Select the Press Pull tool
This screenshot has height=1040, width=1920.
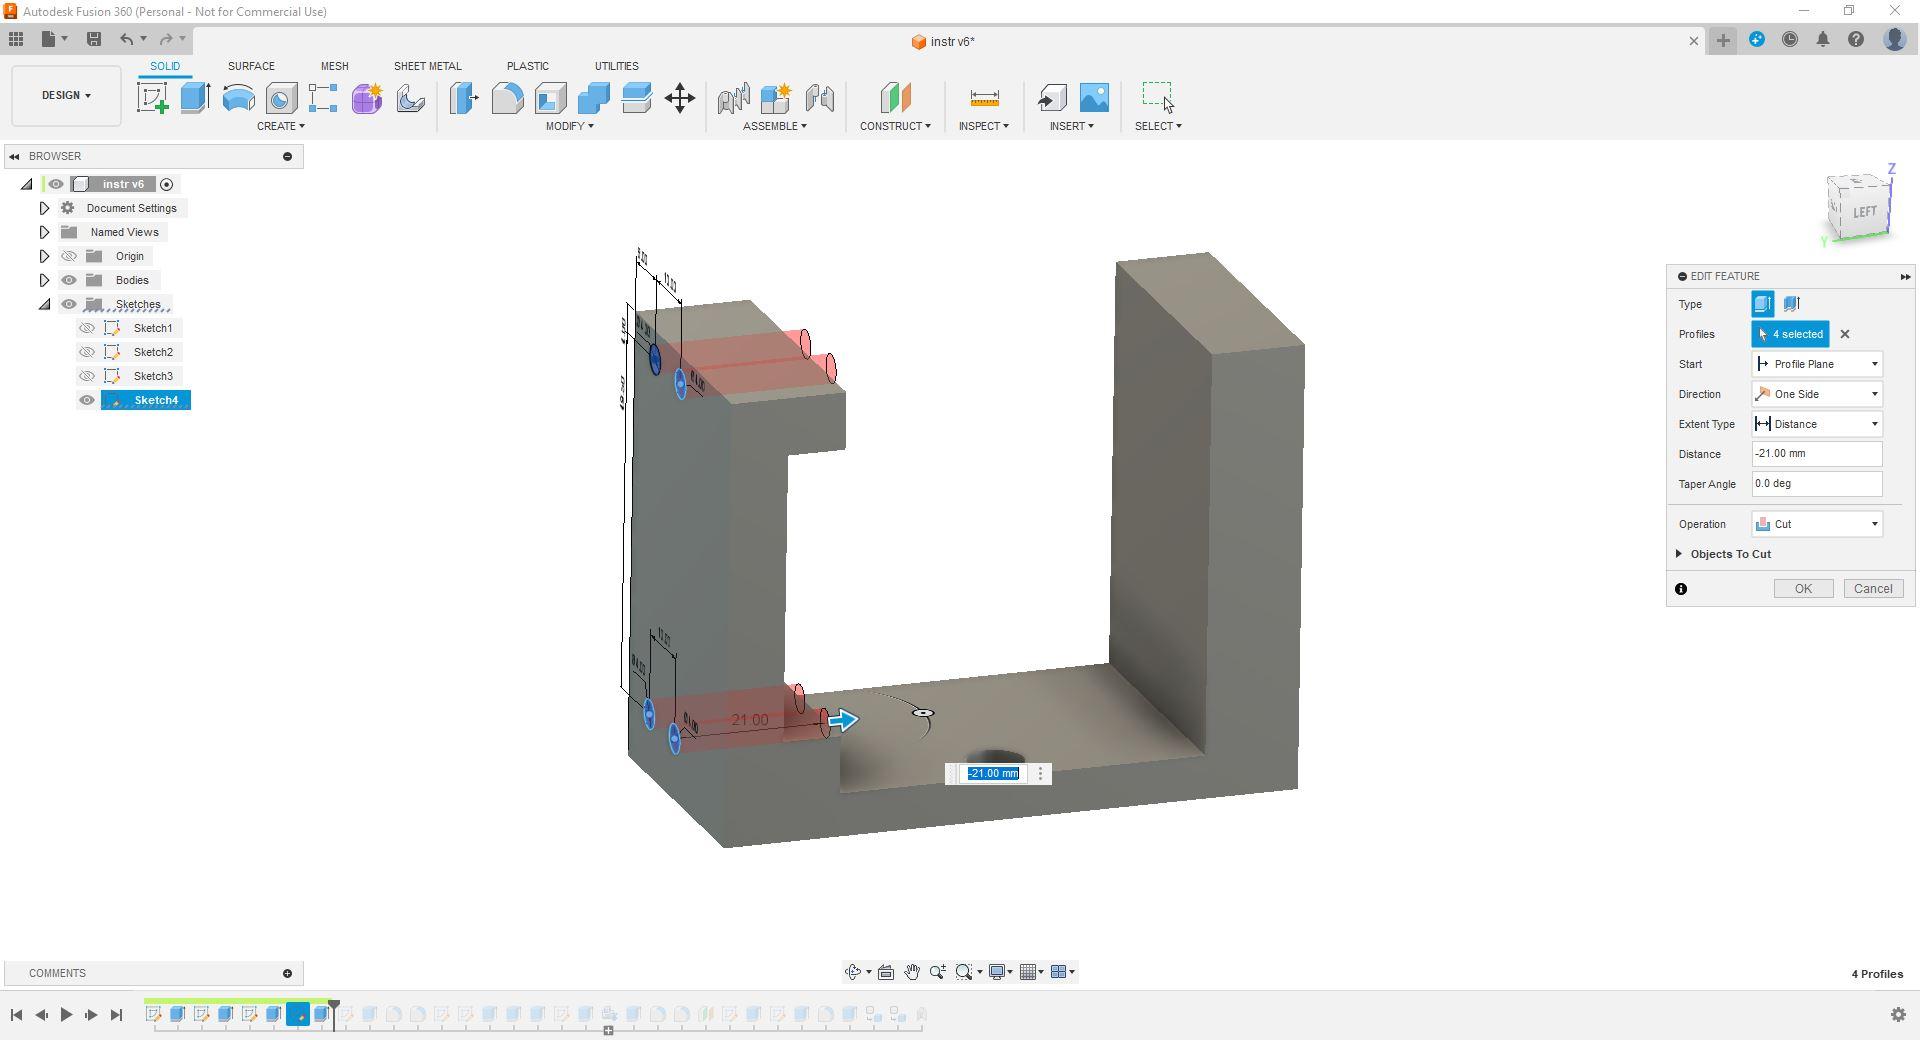[x=464, y=98]
